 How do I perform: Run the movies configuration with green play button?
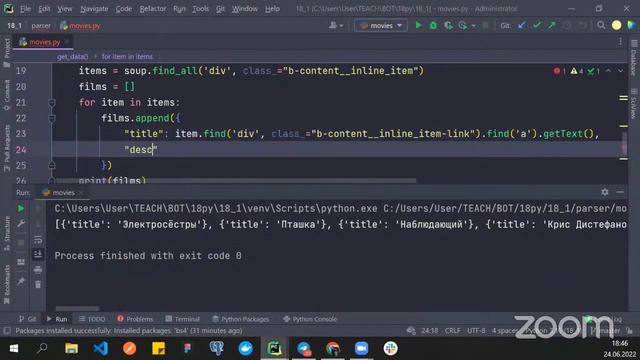click(x=418, y=25)
